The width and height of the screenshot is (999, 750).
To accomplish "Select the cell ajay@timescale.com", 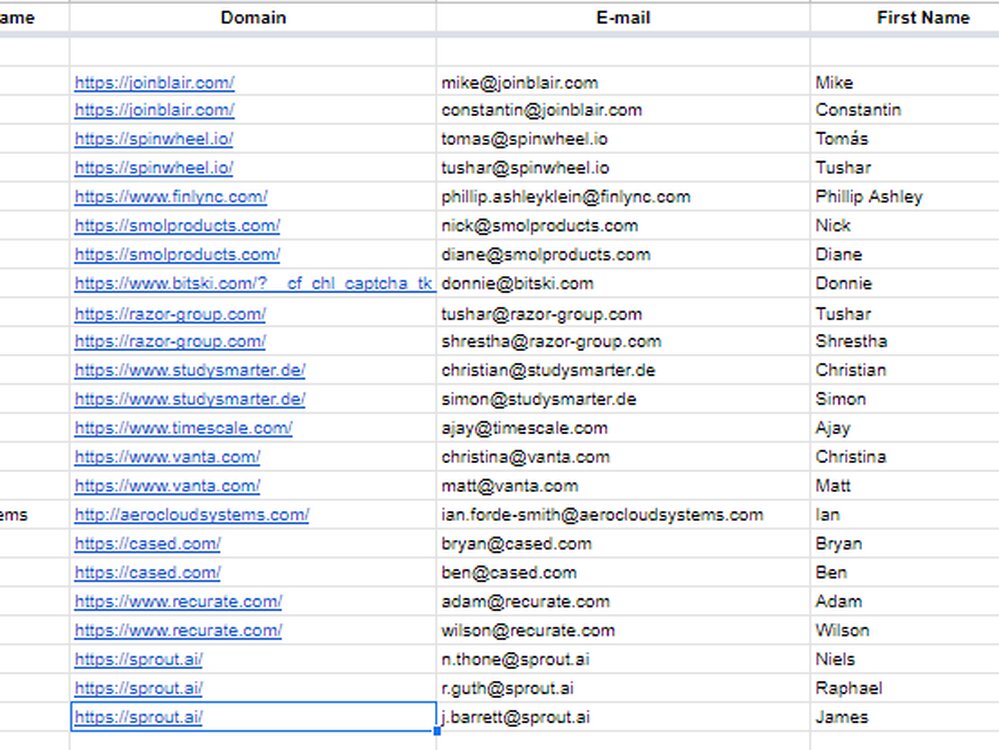I will 623,428.
